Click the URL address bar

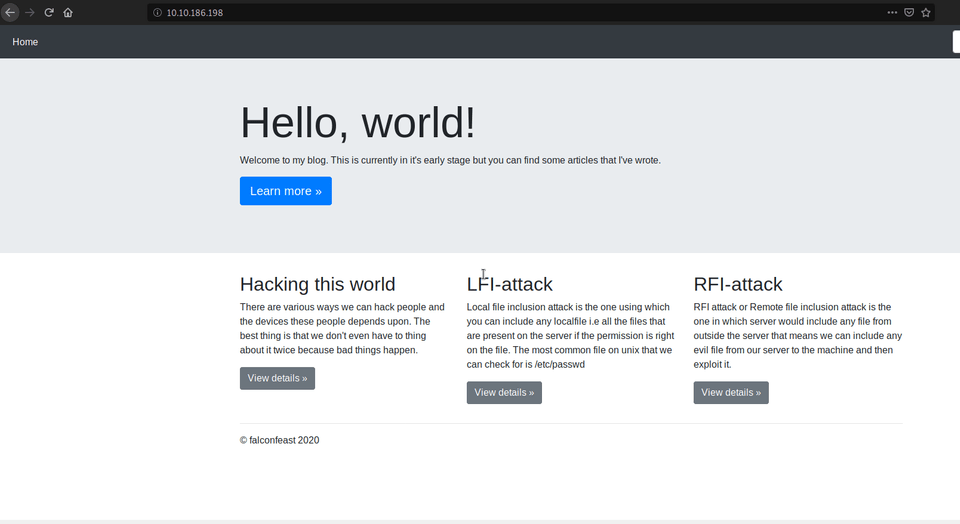point(500,12)
